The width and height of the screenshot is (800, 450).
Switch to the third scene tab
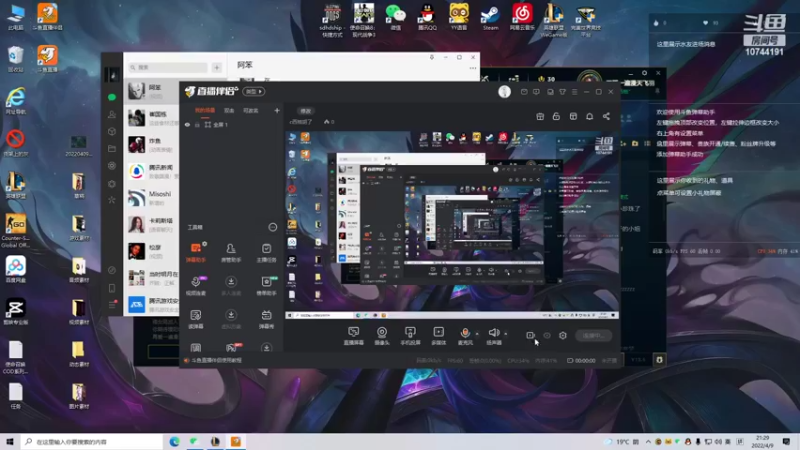[251, 110]
